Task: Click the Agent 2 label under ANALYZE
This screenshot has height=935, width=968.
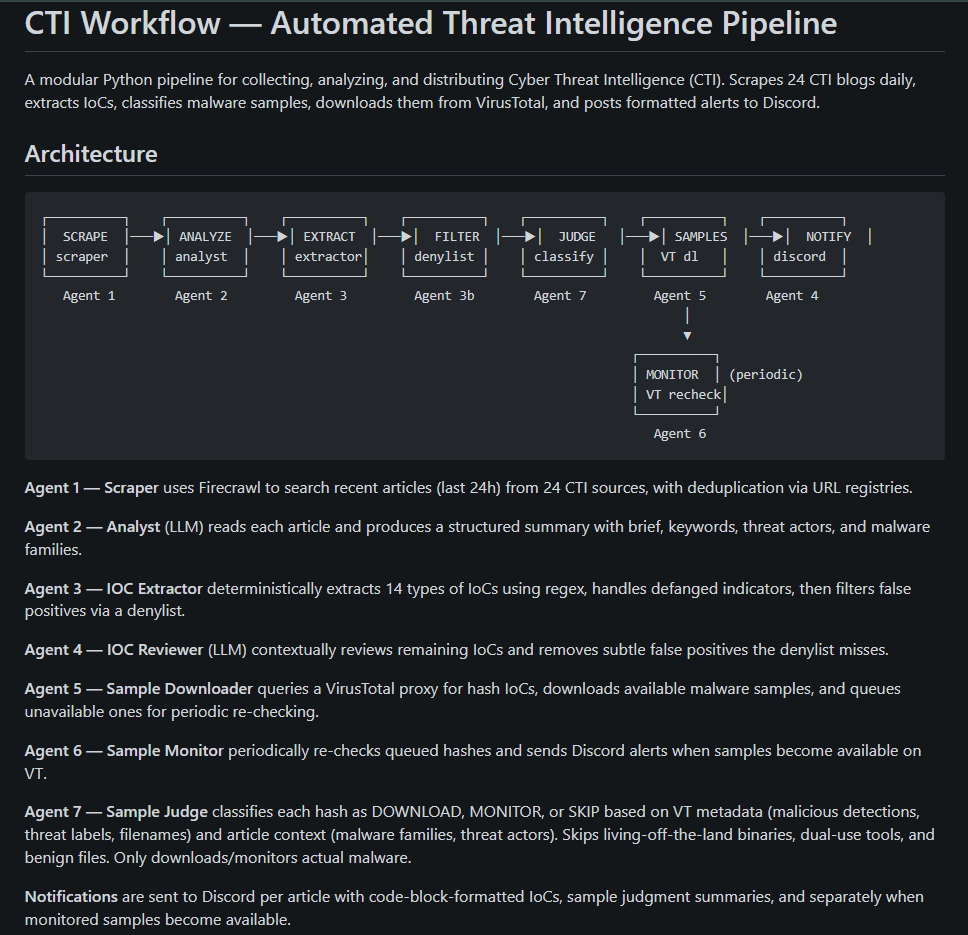Action: click(x=201, y=296)
